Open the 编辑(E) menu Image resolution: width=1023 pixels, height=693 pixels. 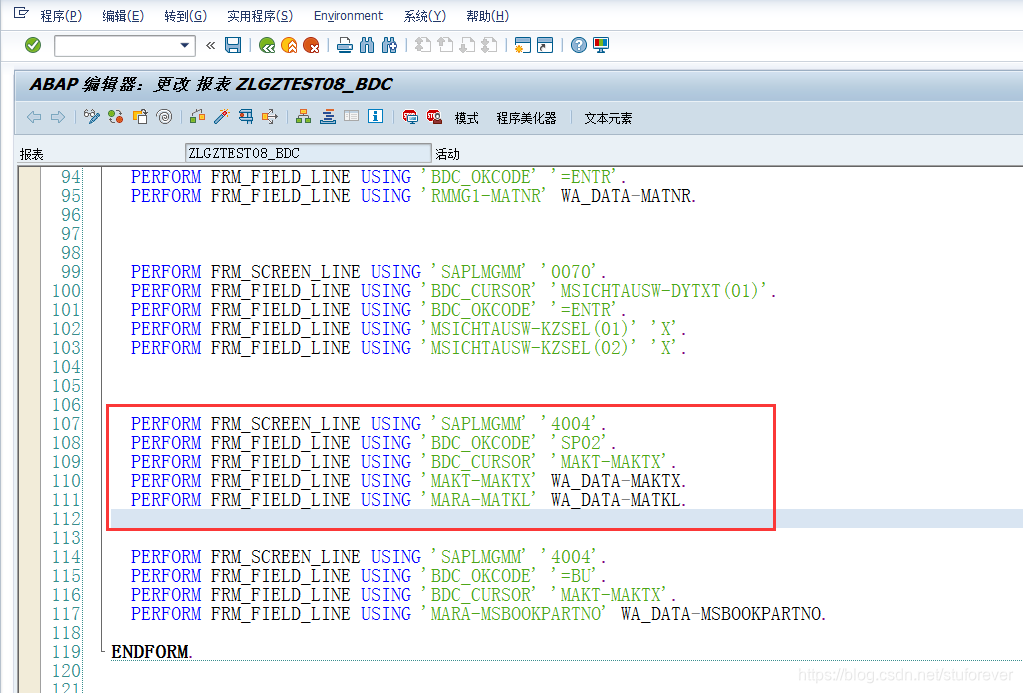tap(123, 16)
